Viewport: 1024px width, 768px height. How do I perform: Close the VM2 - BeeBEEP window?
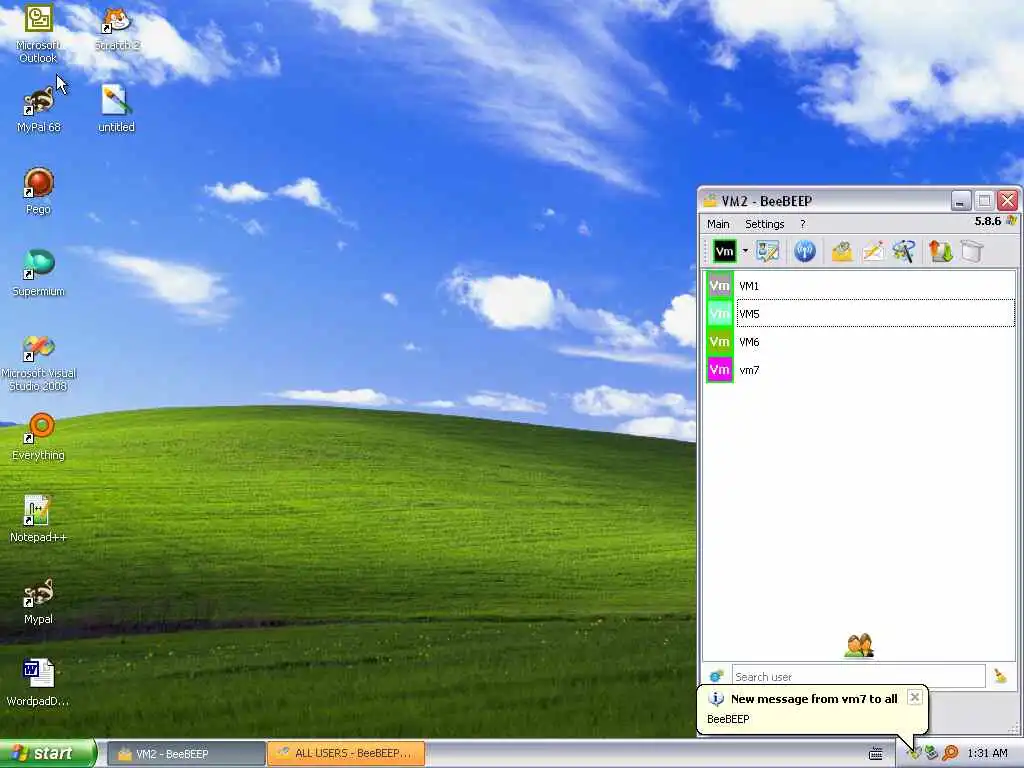tap(1008, 200)
